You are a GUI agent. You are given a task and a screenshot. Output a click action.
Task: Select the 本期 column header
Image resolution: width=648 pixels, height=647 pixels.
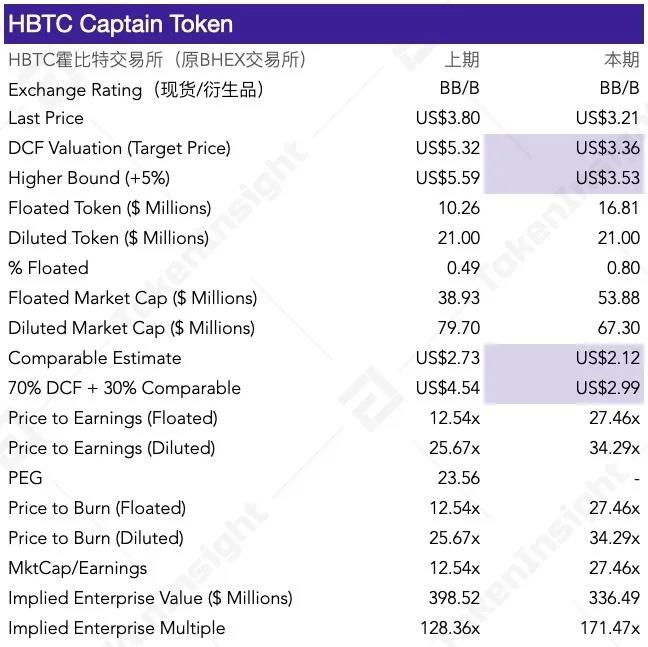pyautogui.click(x=621, y=59)
